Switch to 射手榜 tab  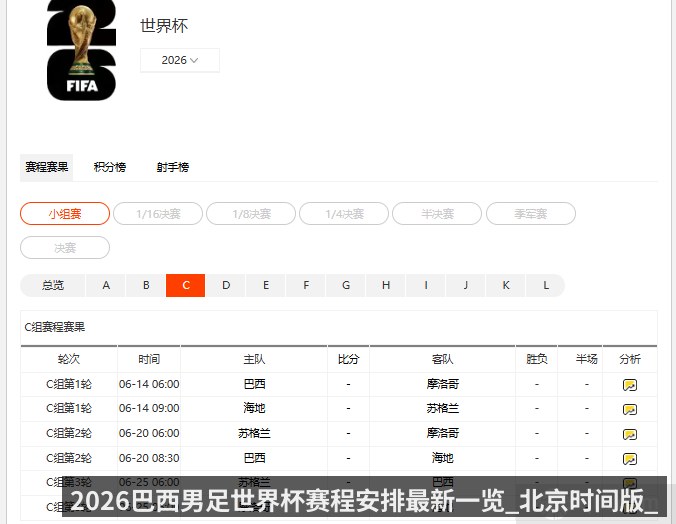coord(172,167)
